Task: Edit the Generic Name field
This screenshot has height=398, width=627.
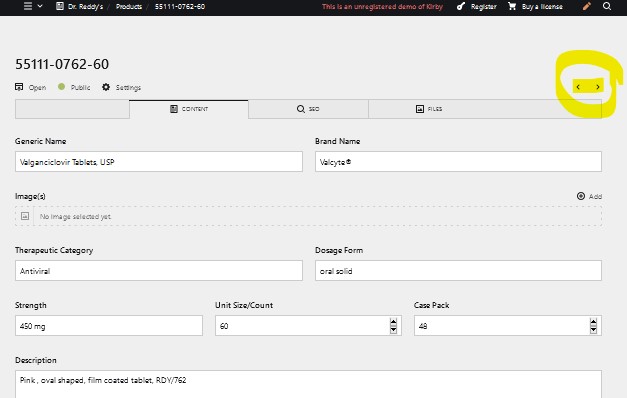Action: [x=159, y=162]
